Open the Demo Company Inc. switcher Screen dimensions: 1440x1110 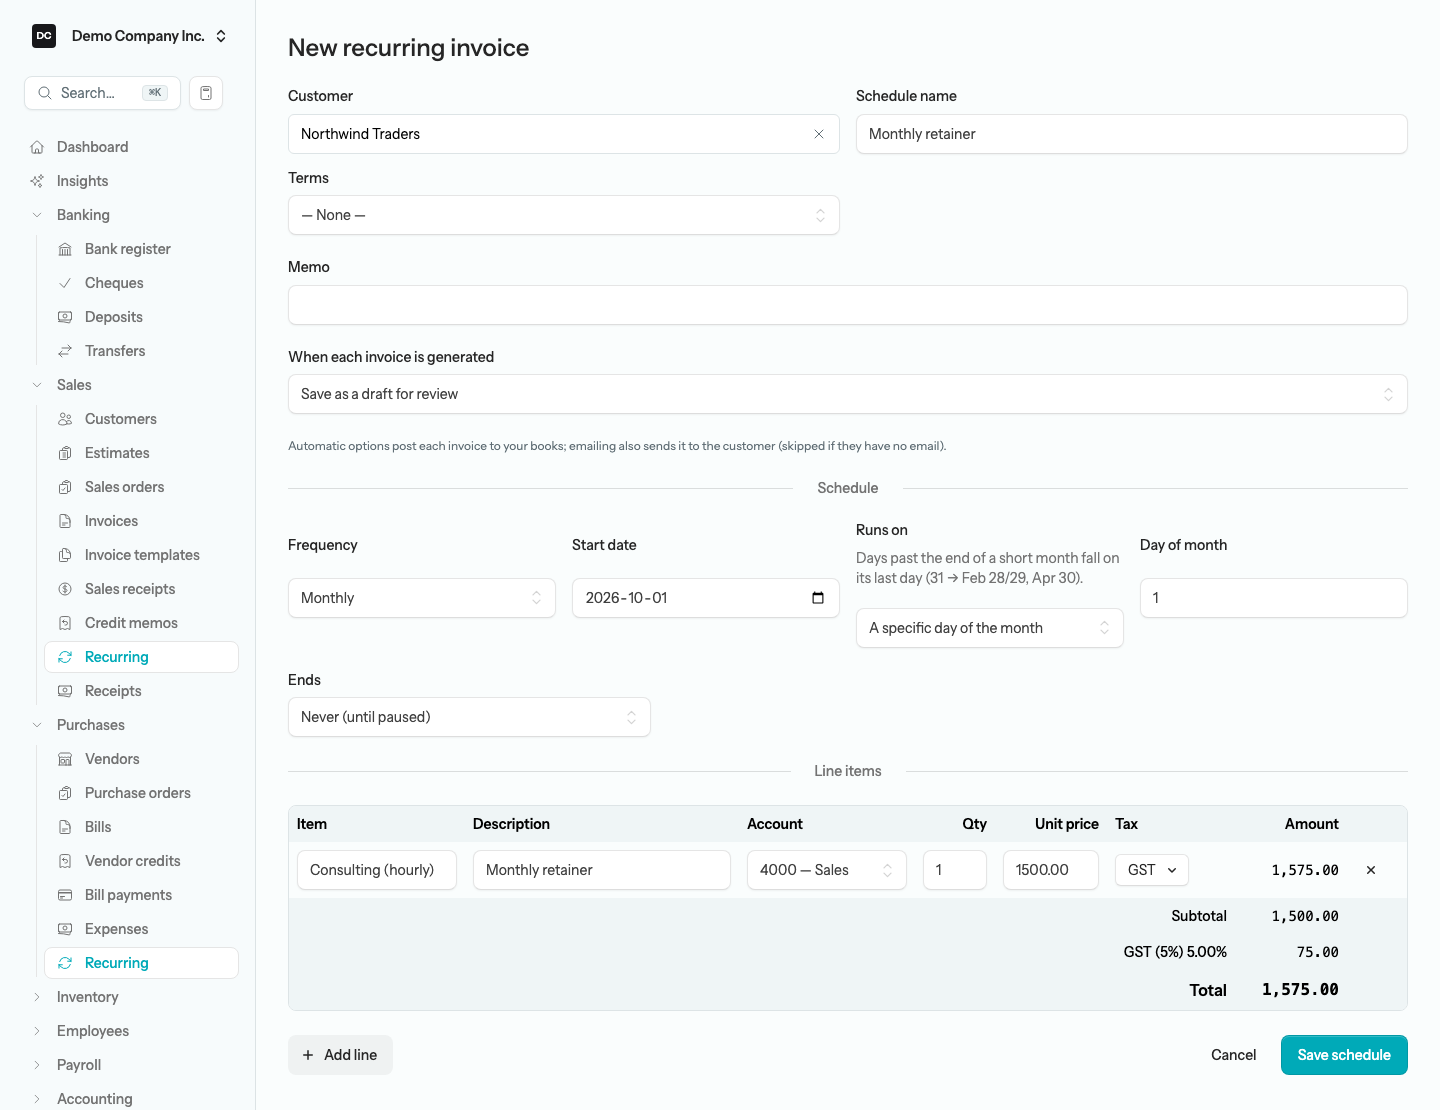point(130,36)
